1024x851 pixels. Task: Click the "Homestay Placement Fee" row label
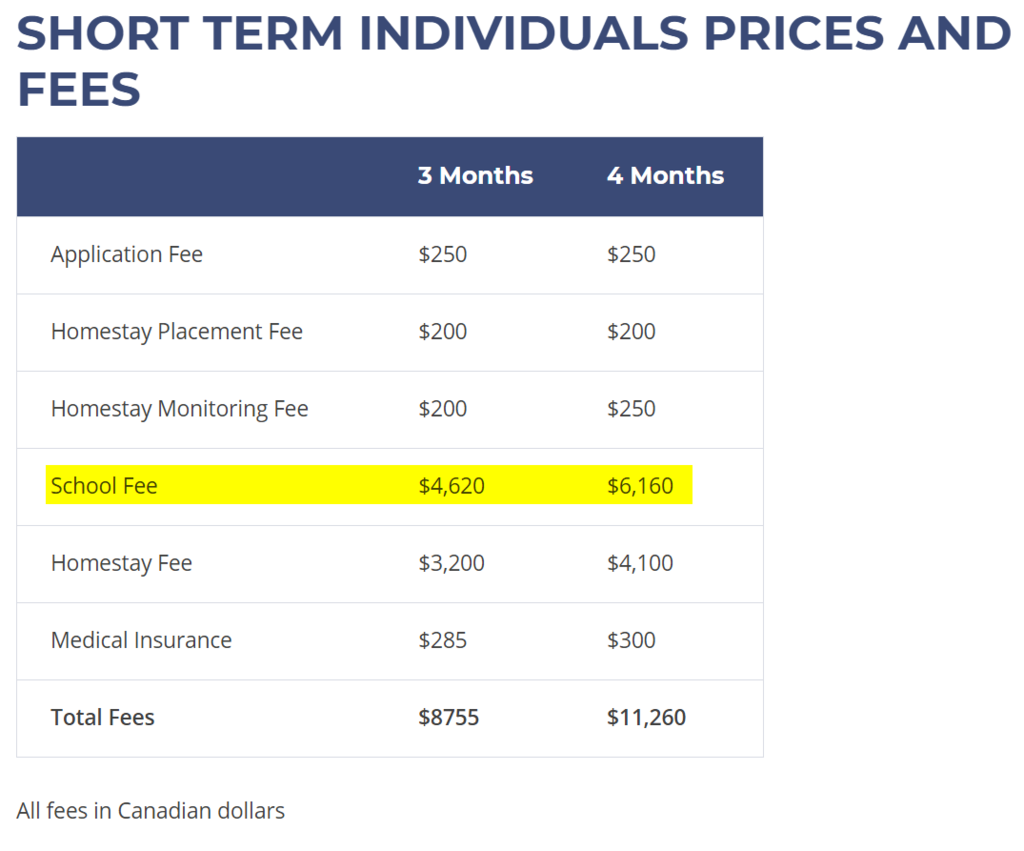[x=177, y=332]
